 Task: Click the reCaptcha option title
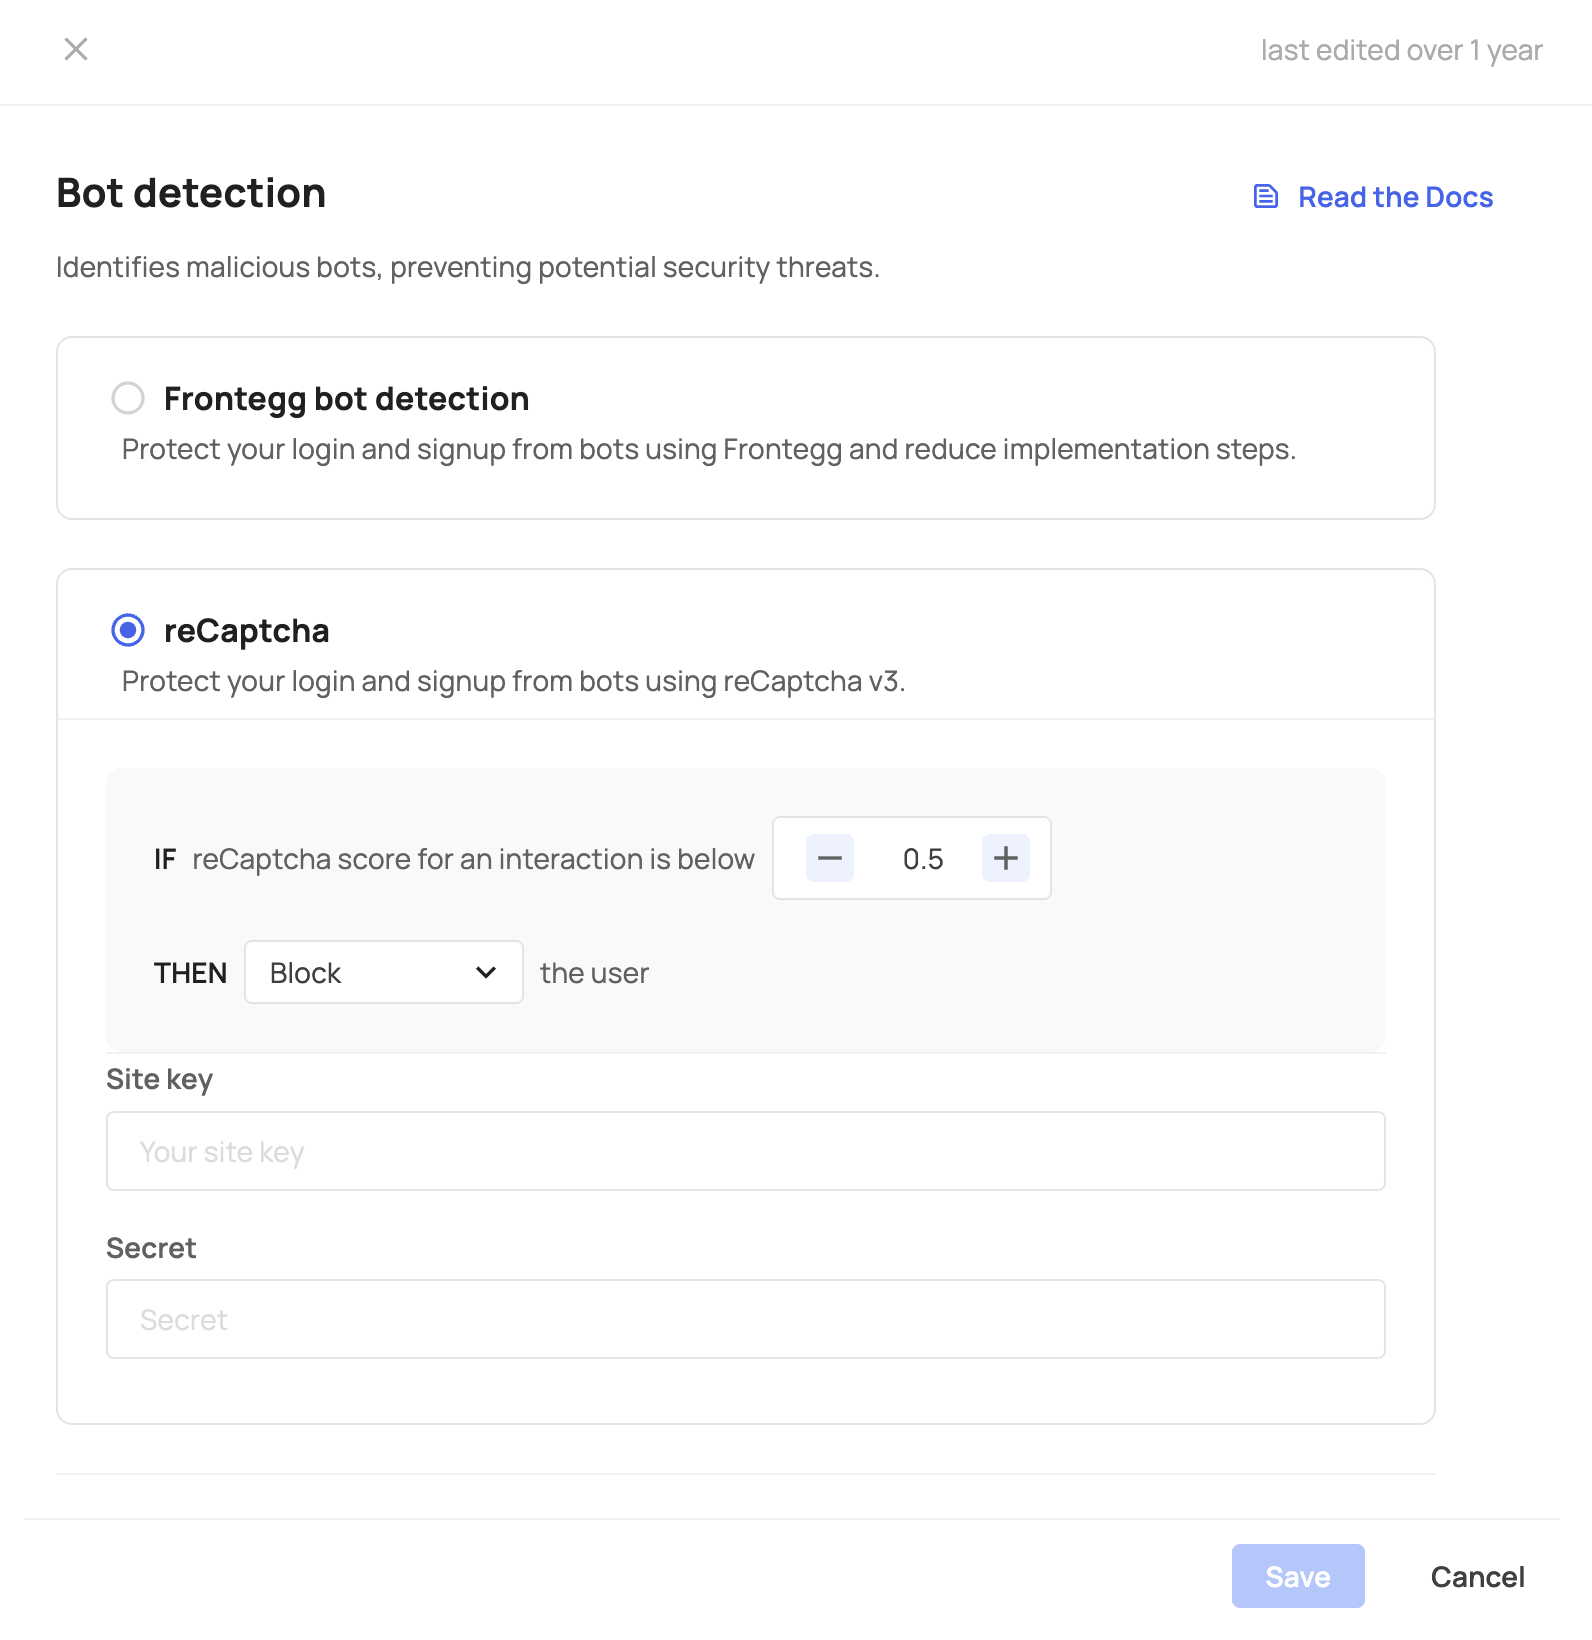(246, 631)
